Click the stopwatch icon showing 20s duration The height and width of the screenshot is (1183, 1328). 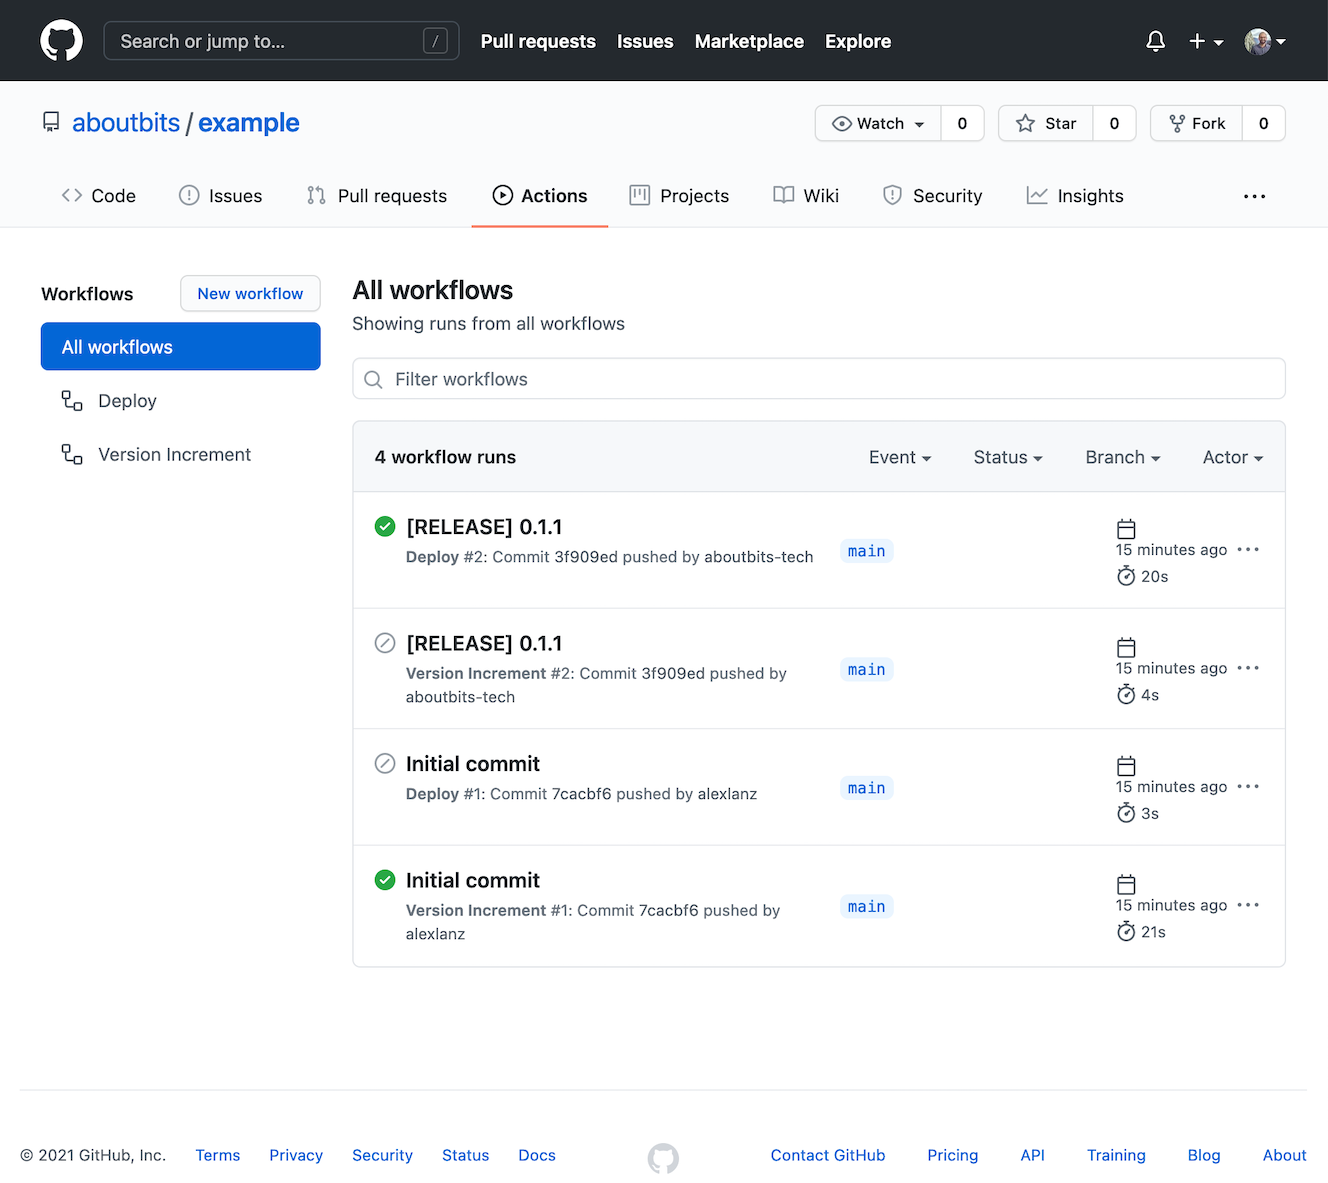click(1126, 576)
